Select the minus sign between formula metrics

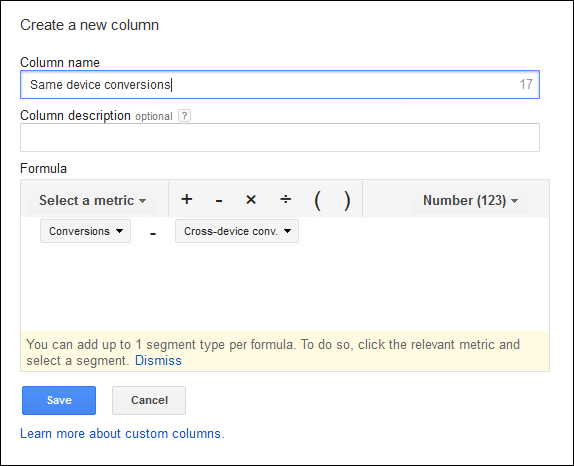coord(153,233)
